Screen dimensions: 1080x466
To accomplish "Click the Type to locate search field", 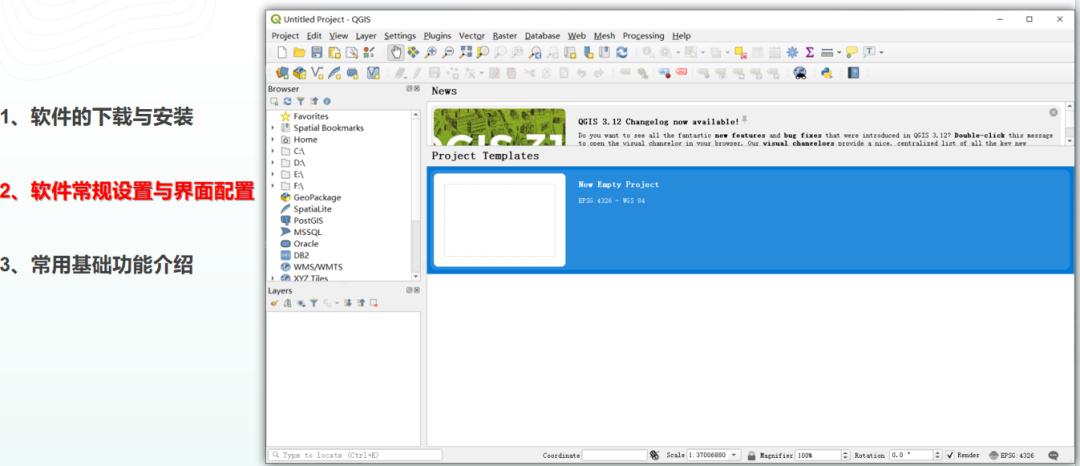I will (x=355, y=456).
